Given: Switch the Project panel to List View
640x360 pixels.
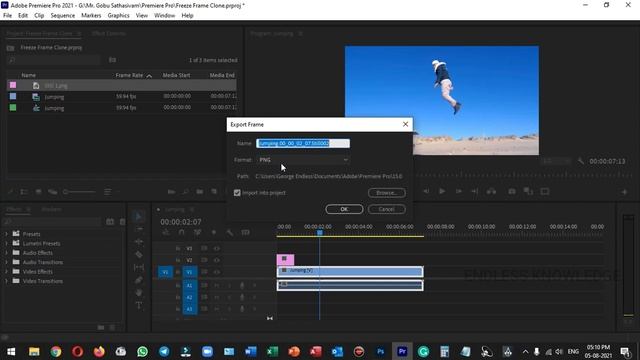Looking at the screenshot, I should coord(24,192).
